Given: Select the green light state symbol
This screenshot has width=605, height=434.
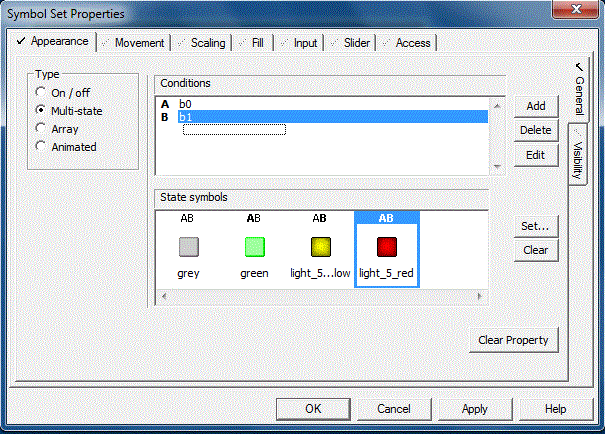Looking at the screenshot, I should tap(254, 248).
